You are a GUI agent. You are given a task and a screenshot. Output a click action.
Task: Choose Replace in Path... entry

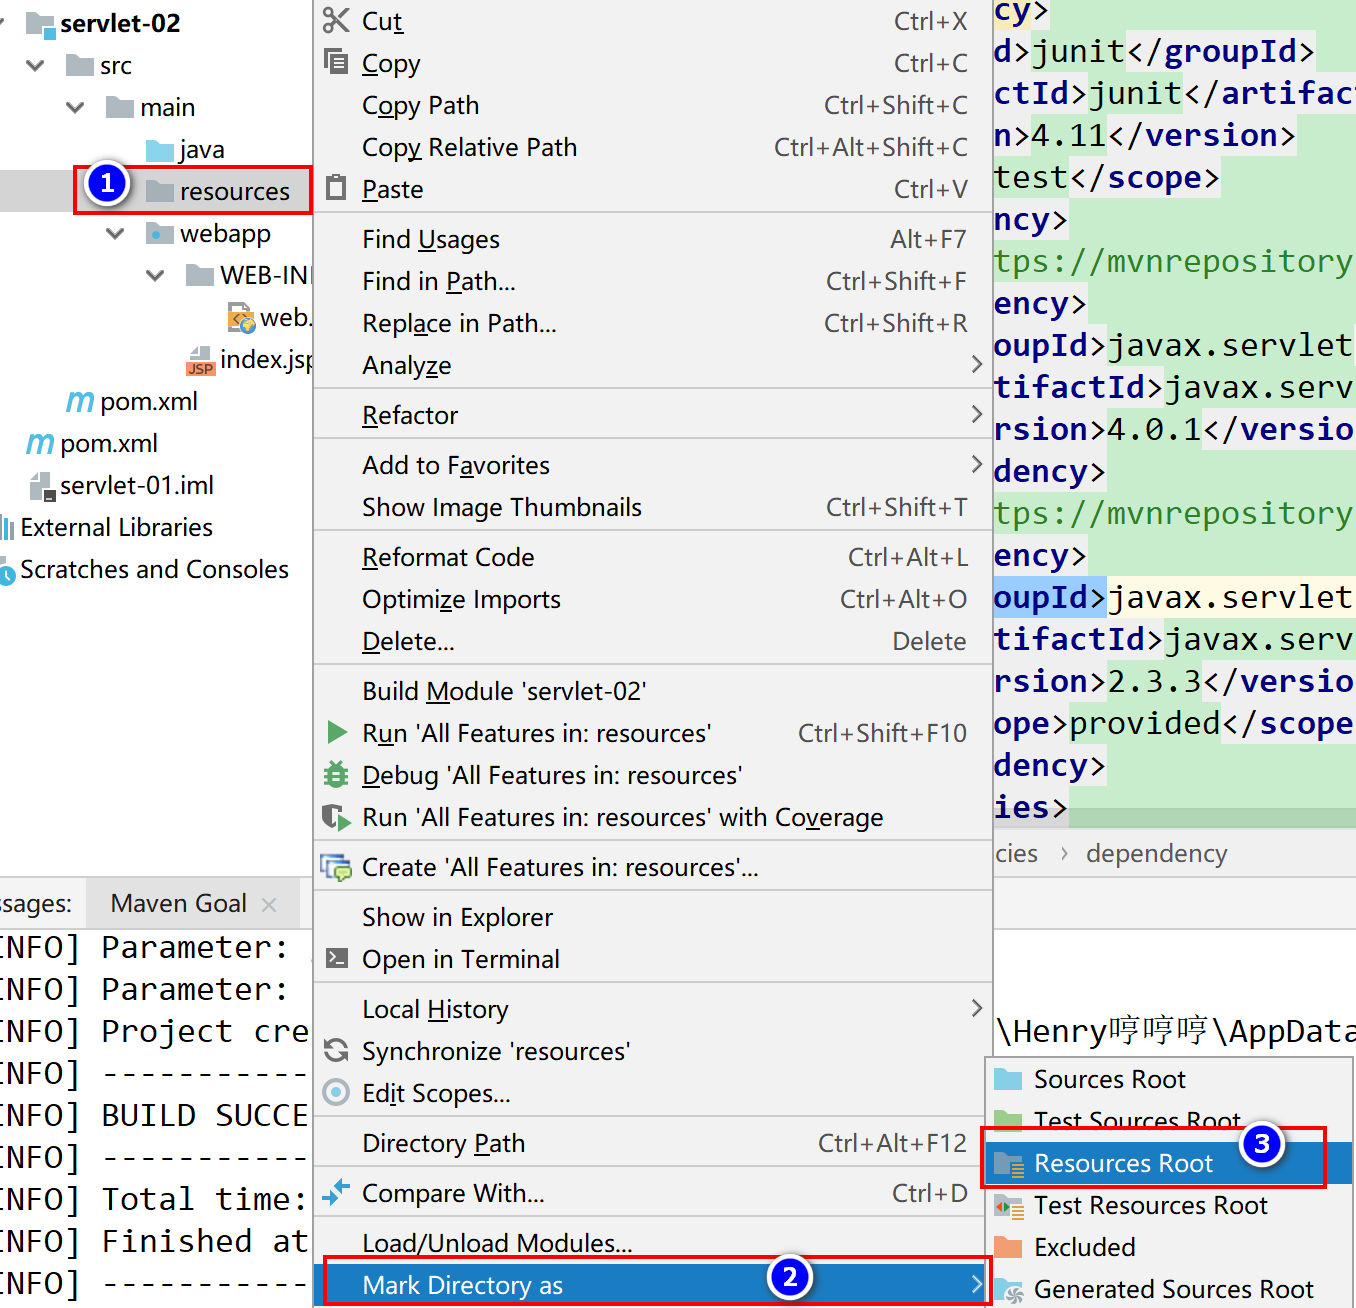(652, 323)
